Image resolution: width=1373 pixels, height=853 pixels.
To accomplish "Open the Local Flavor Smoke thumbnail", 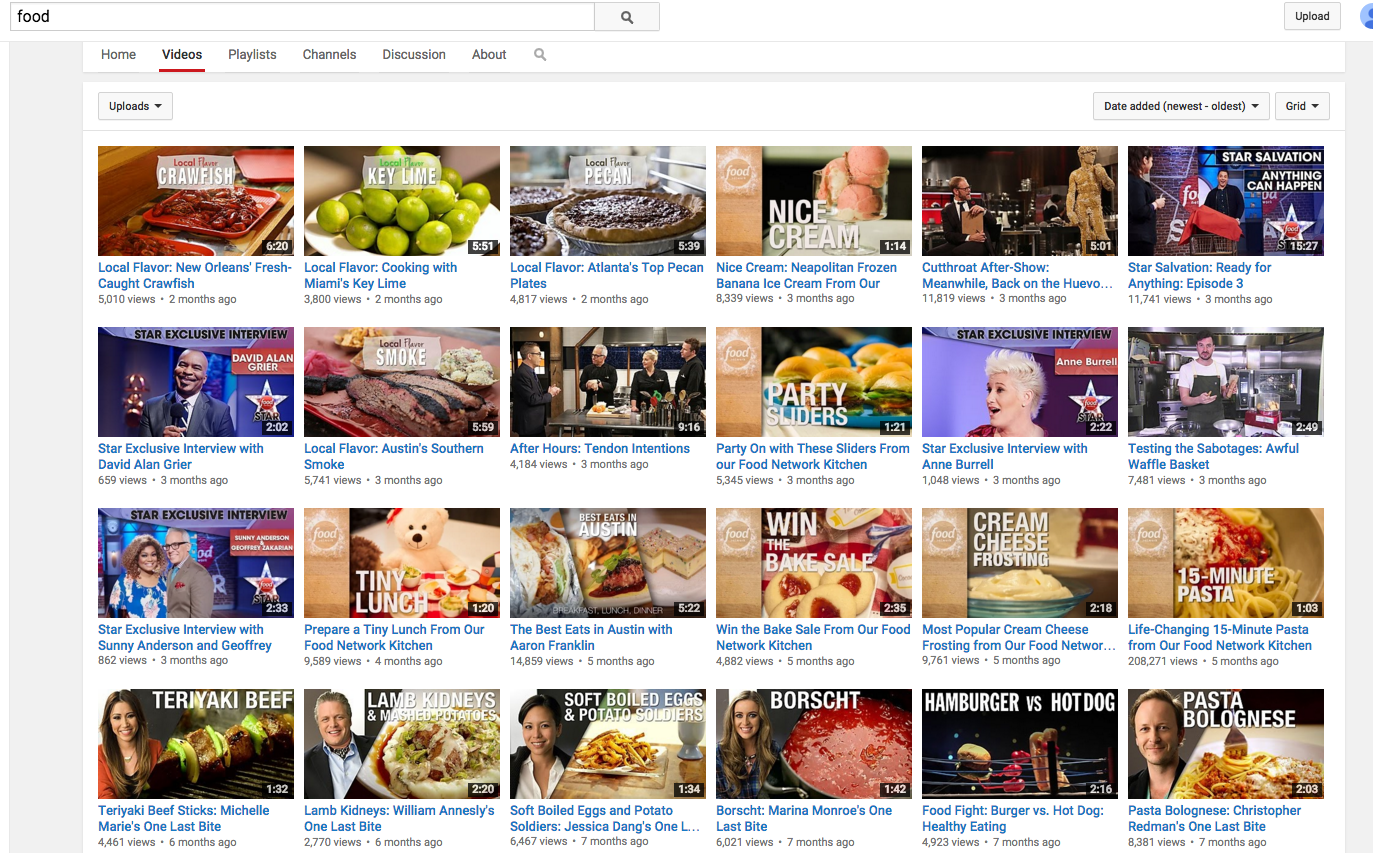I will 402,382.
